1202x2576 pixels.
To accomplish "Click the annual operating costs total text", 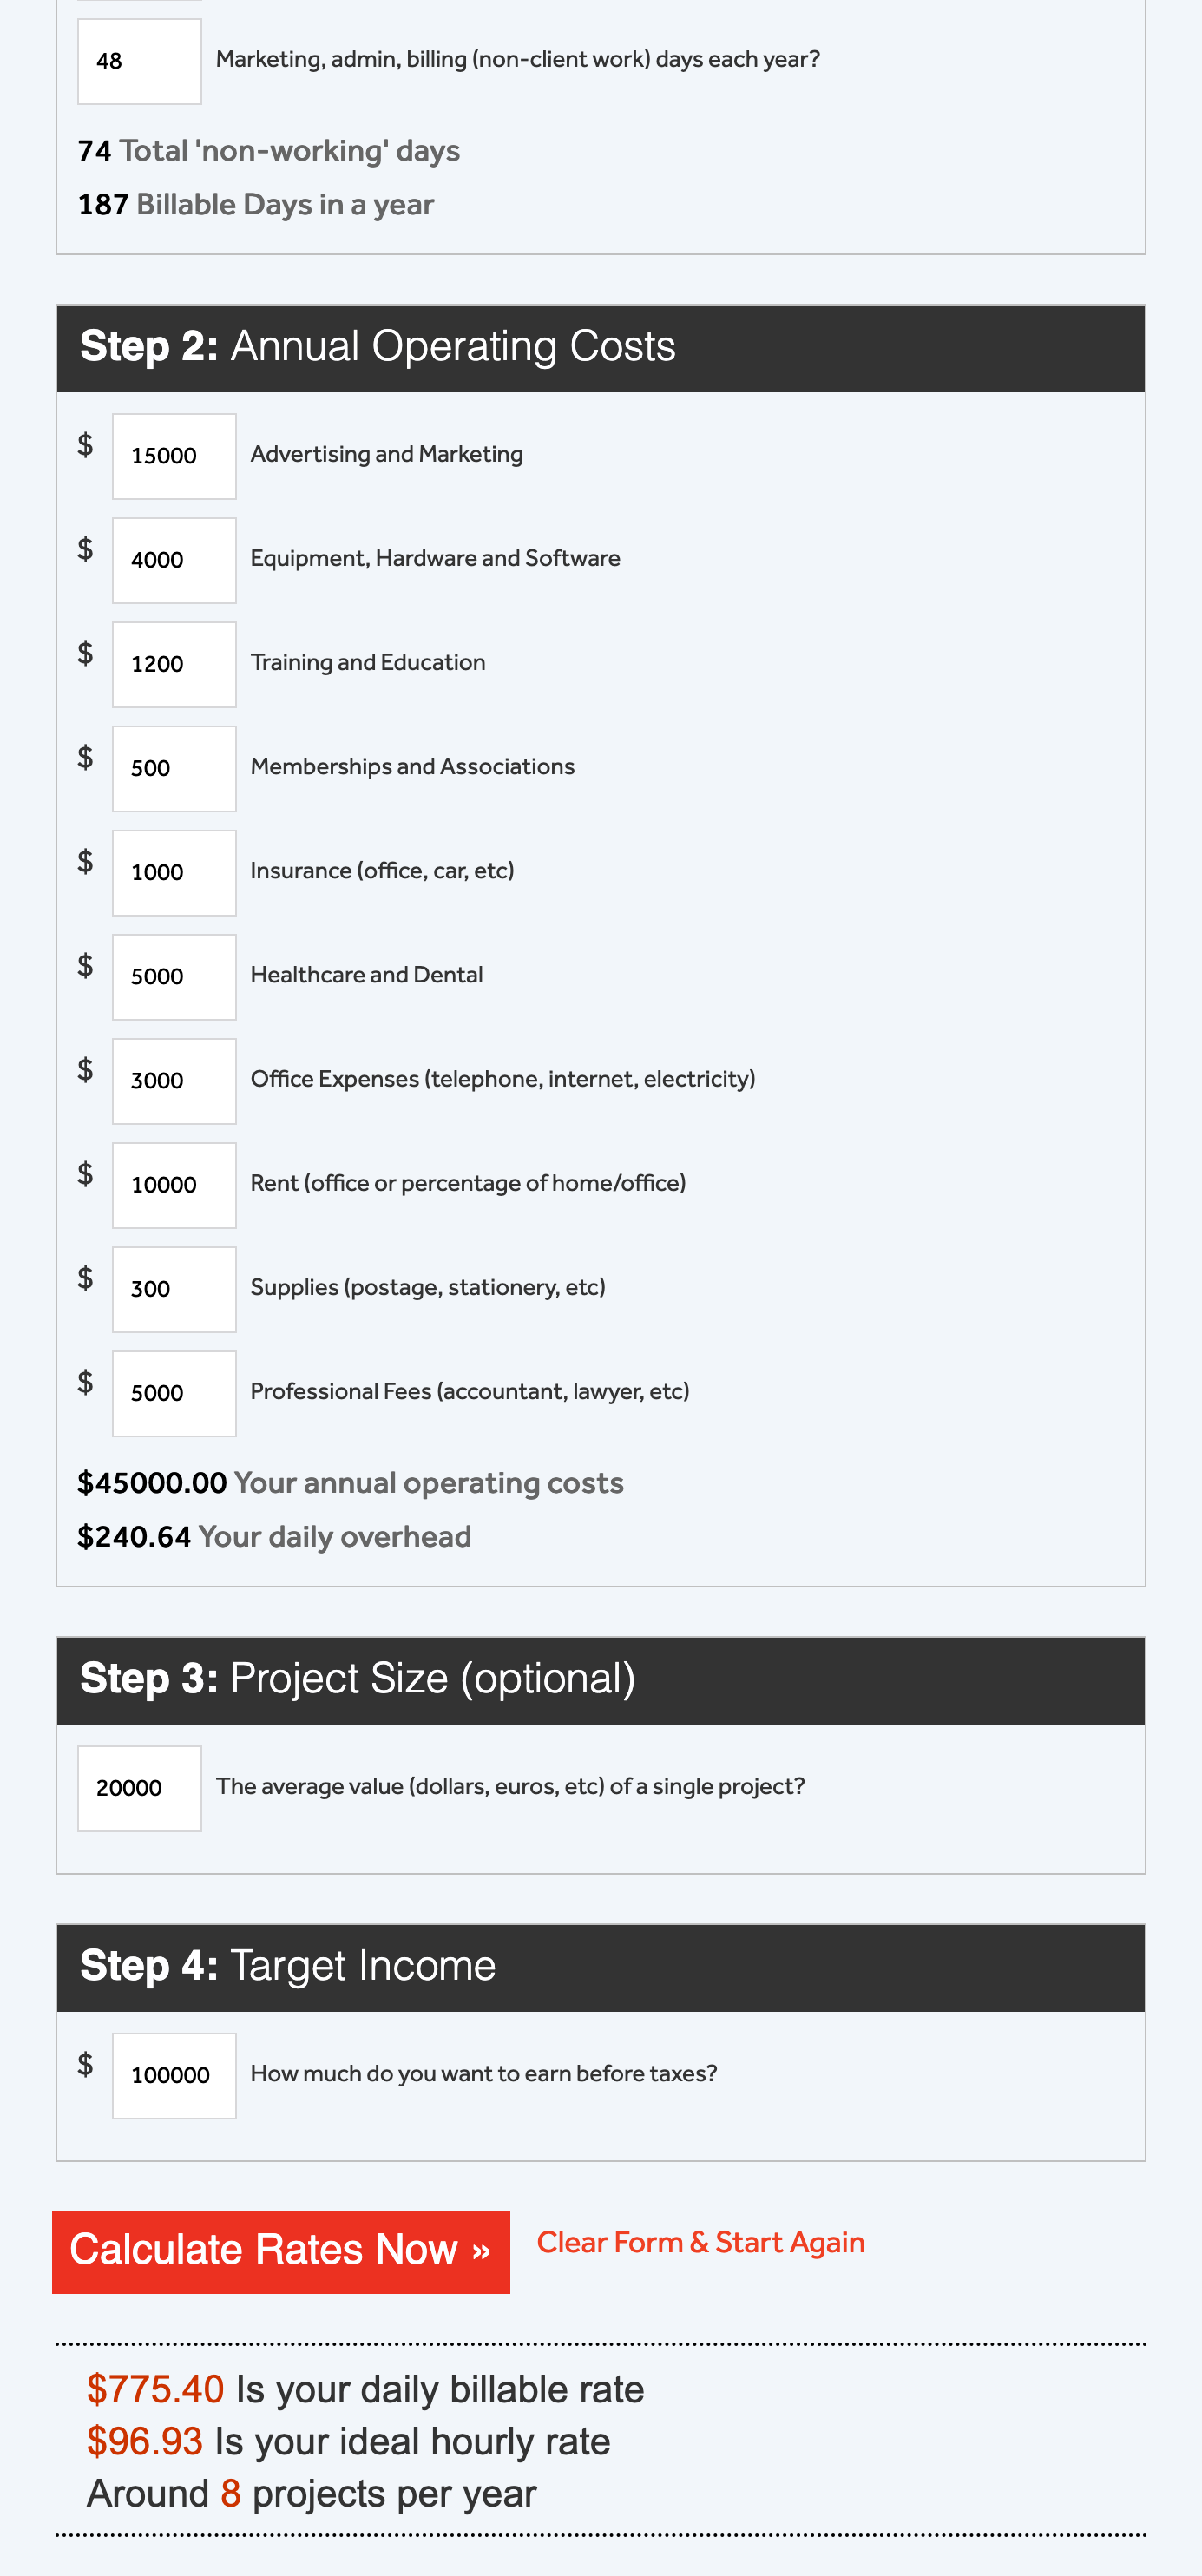I will point(350,1483).
